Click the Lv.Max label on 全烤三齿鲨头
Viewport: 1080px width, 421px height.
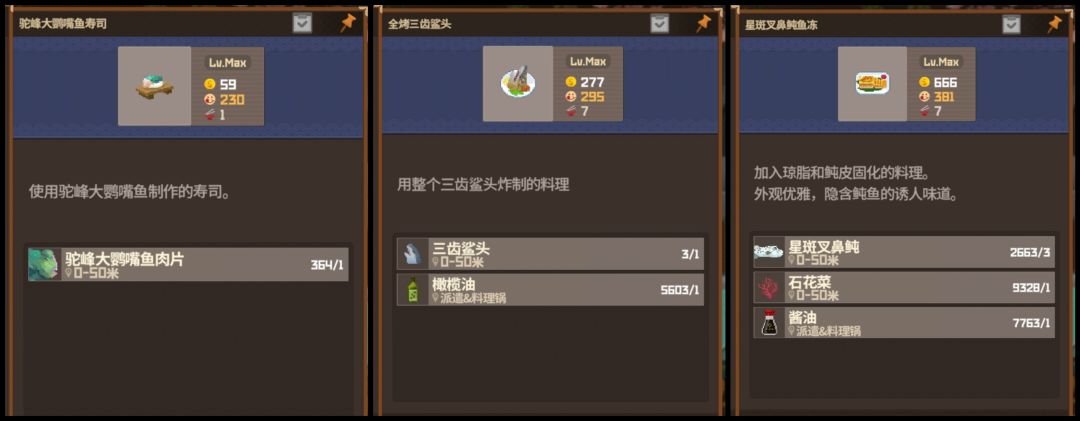(x=587, y=61)
